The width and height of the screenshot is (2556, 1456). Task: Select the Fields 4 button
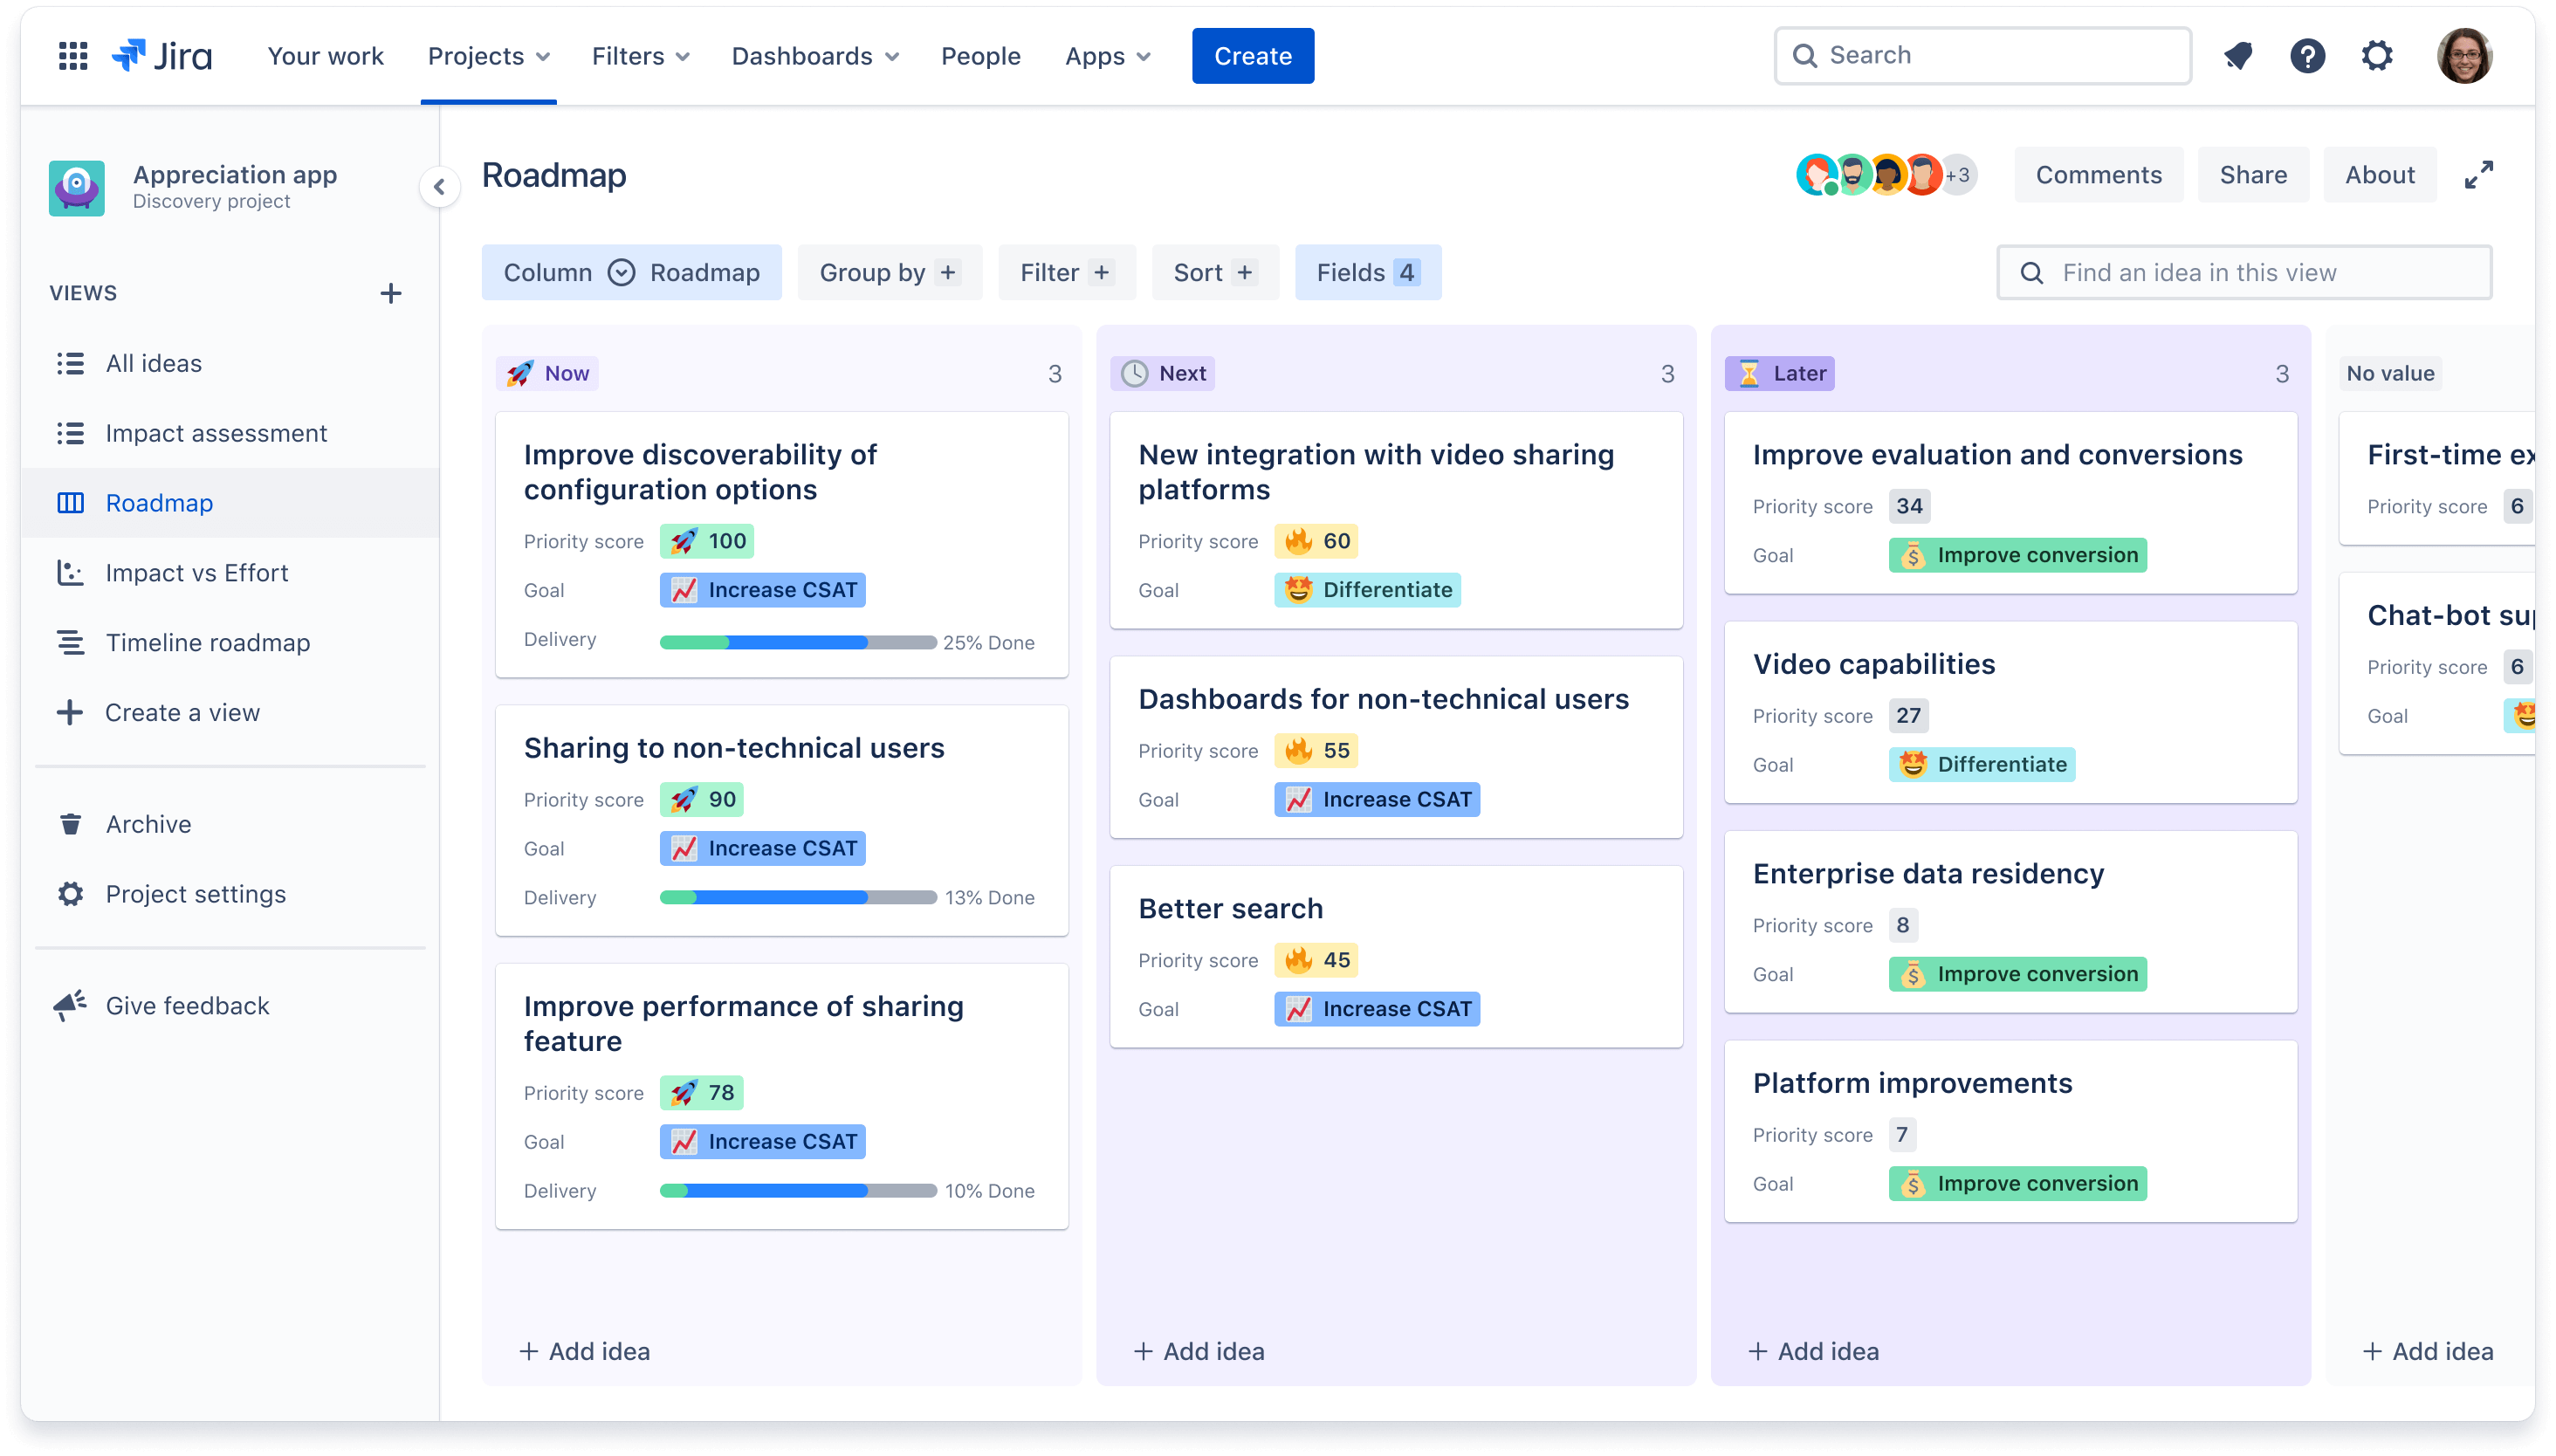pos(1368,272)
